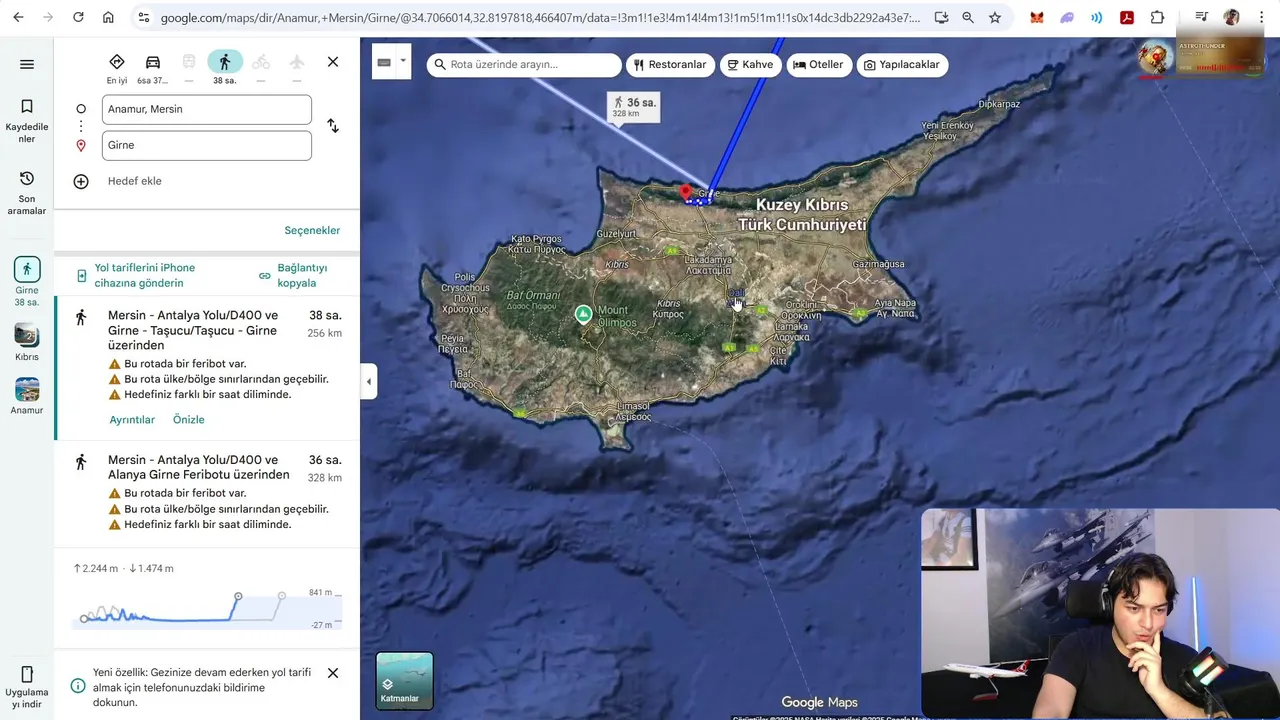Open Adobe Acrobat extension
Image resolution: width=1280 pixels, height=720 pixels.
1127,17
